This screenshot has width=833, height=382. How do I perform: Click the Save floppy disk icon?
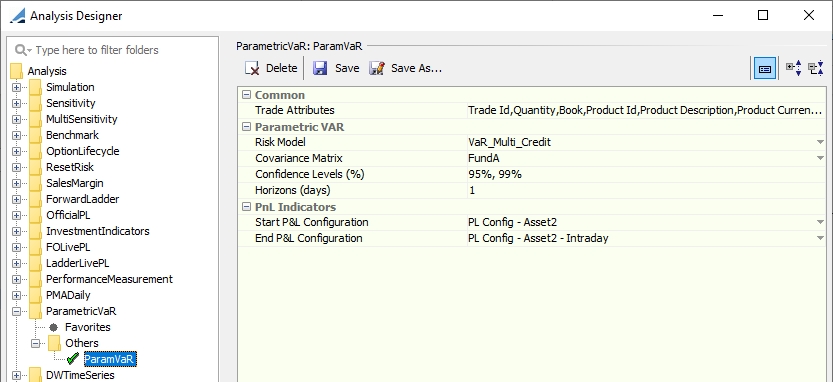[320, 69]
